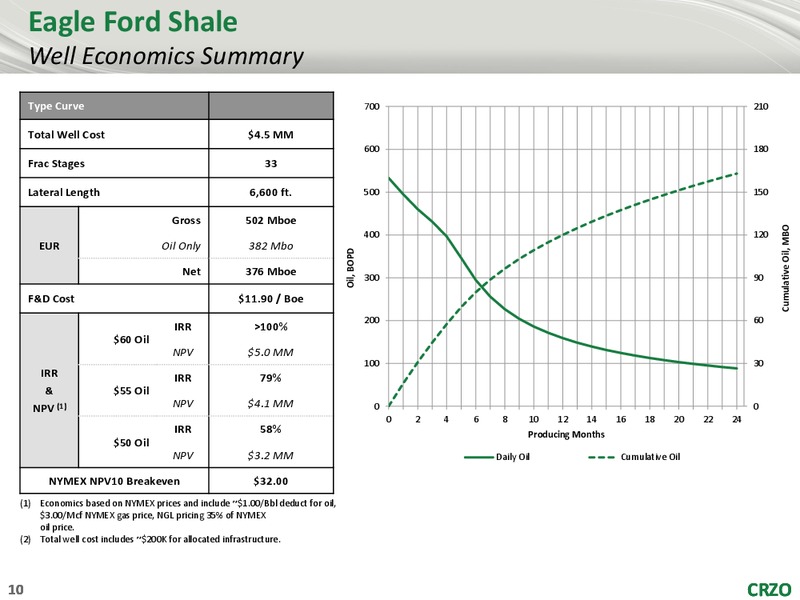Select the ">100%" IRR value
This screenshot has height=600, width=800.
270,327
